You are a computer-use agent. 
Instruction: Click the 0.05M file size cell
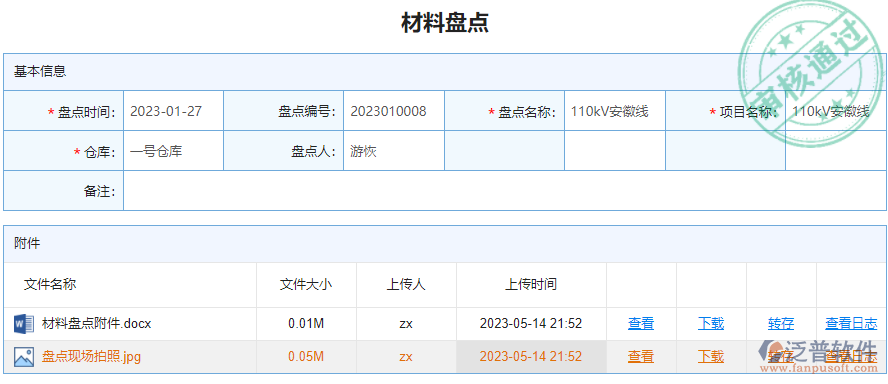[x=306, y=357]
